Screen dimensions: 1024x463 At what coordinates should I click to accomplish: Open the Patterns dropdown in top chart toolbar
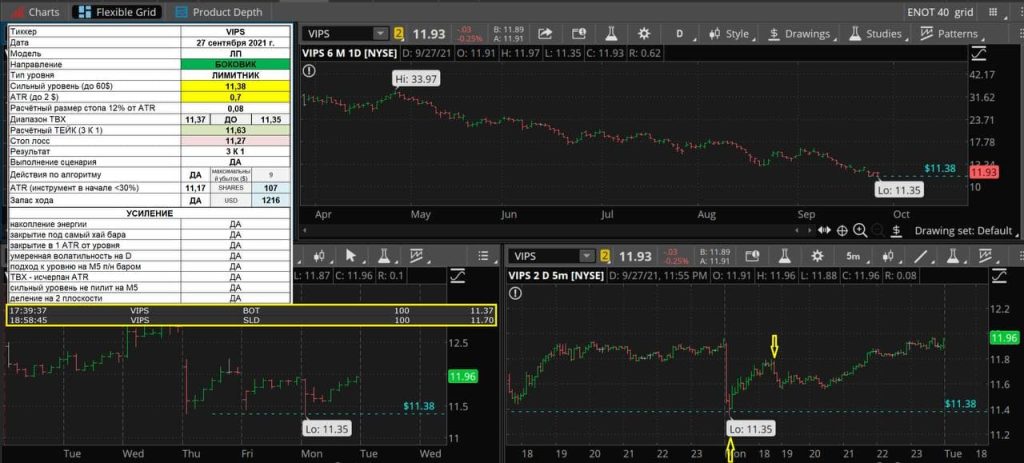(950, 34)
